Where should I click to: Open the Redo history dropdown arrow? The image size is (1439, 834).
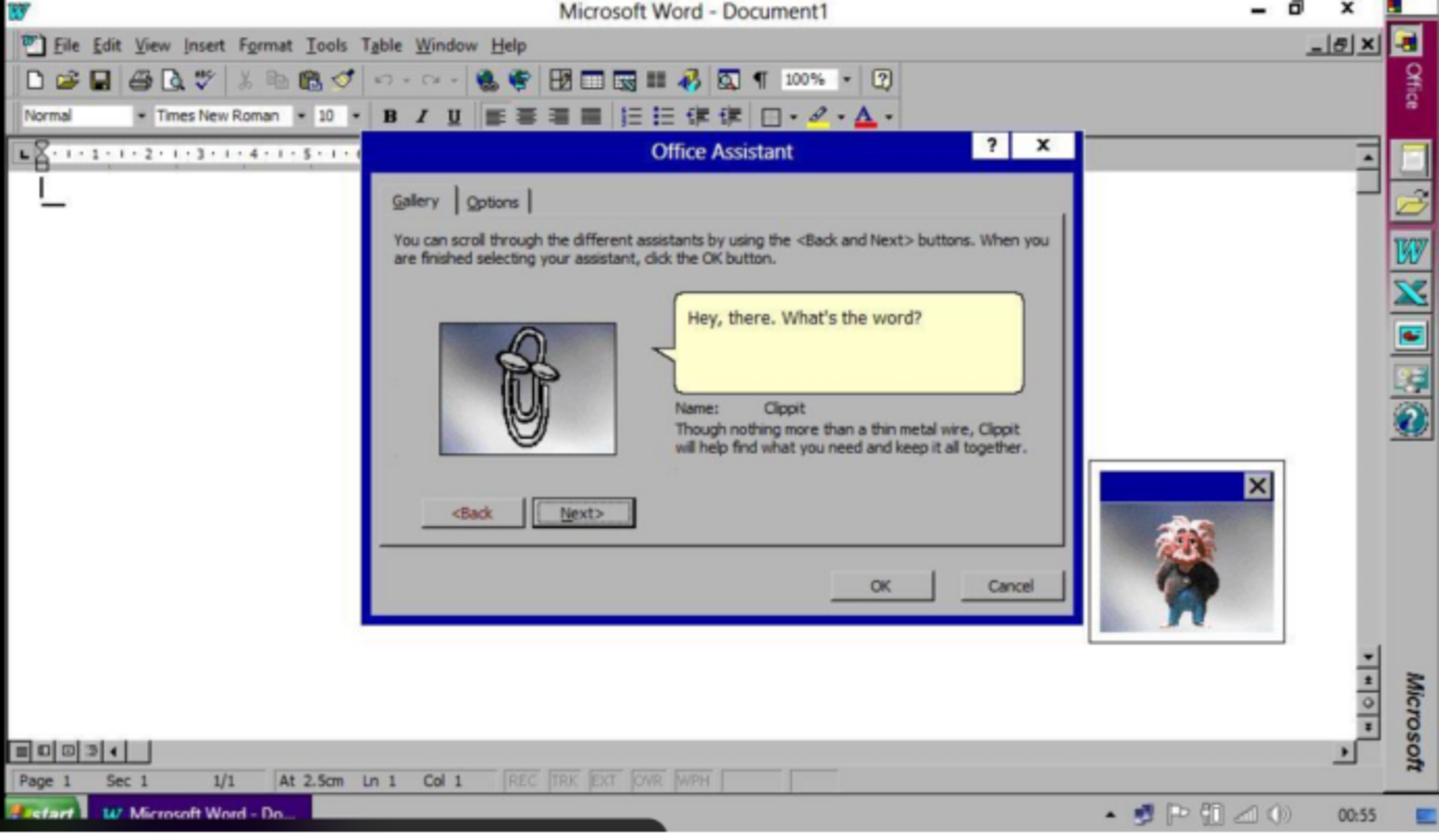tap(454, 80)
